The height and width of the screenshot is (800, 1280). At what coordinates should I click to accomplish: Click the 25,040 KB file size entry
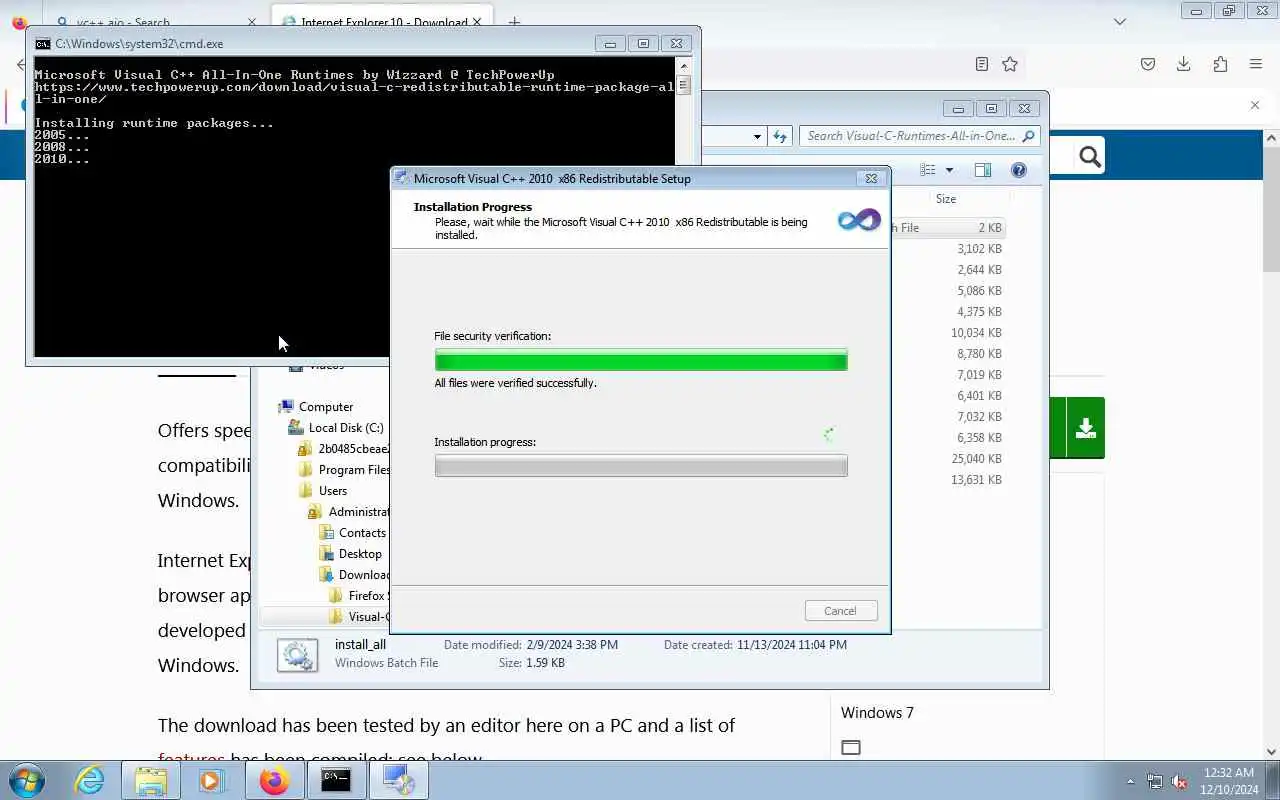pos(976,459)
